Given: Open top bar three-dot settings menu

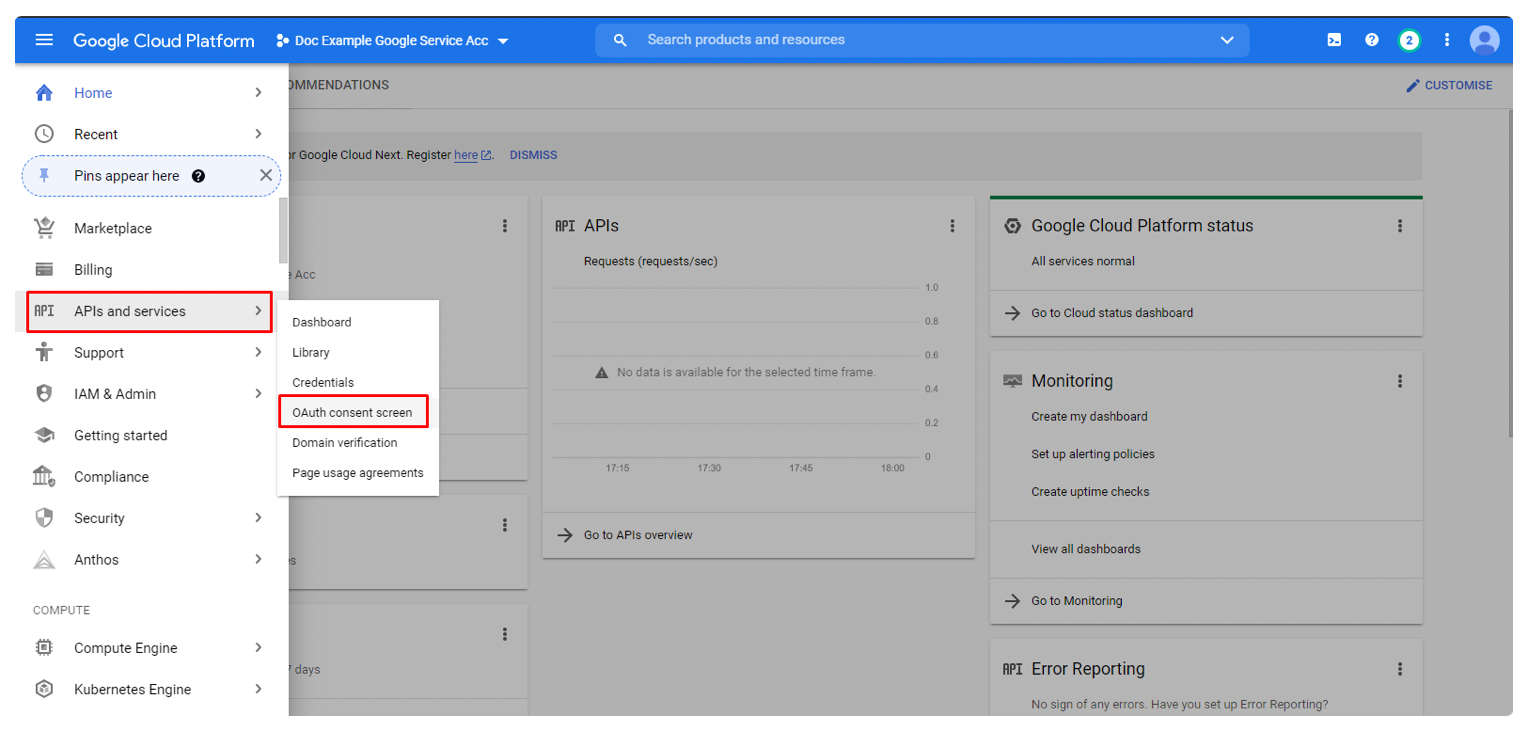Looking at the screenshot, I should point(1446,40).
